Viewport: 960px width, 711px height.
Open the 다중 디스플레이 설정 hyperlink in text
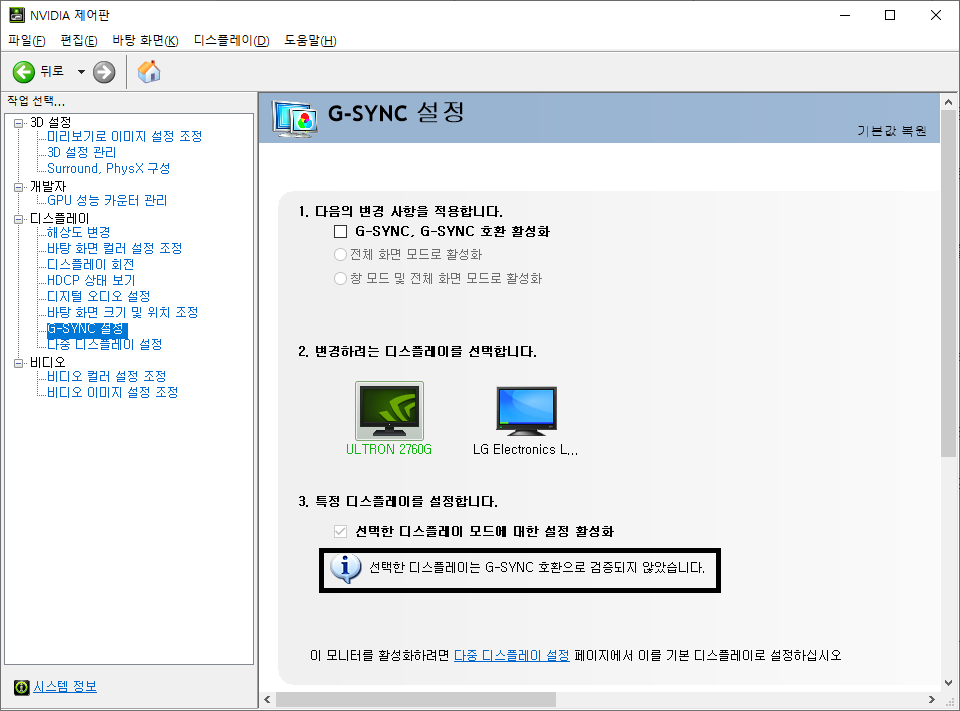click(511, 655)
